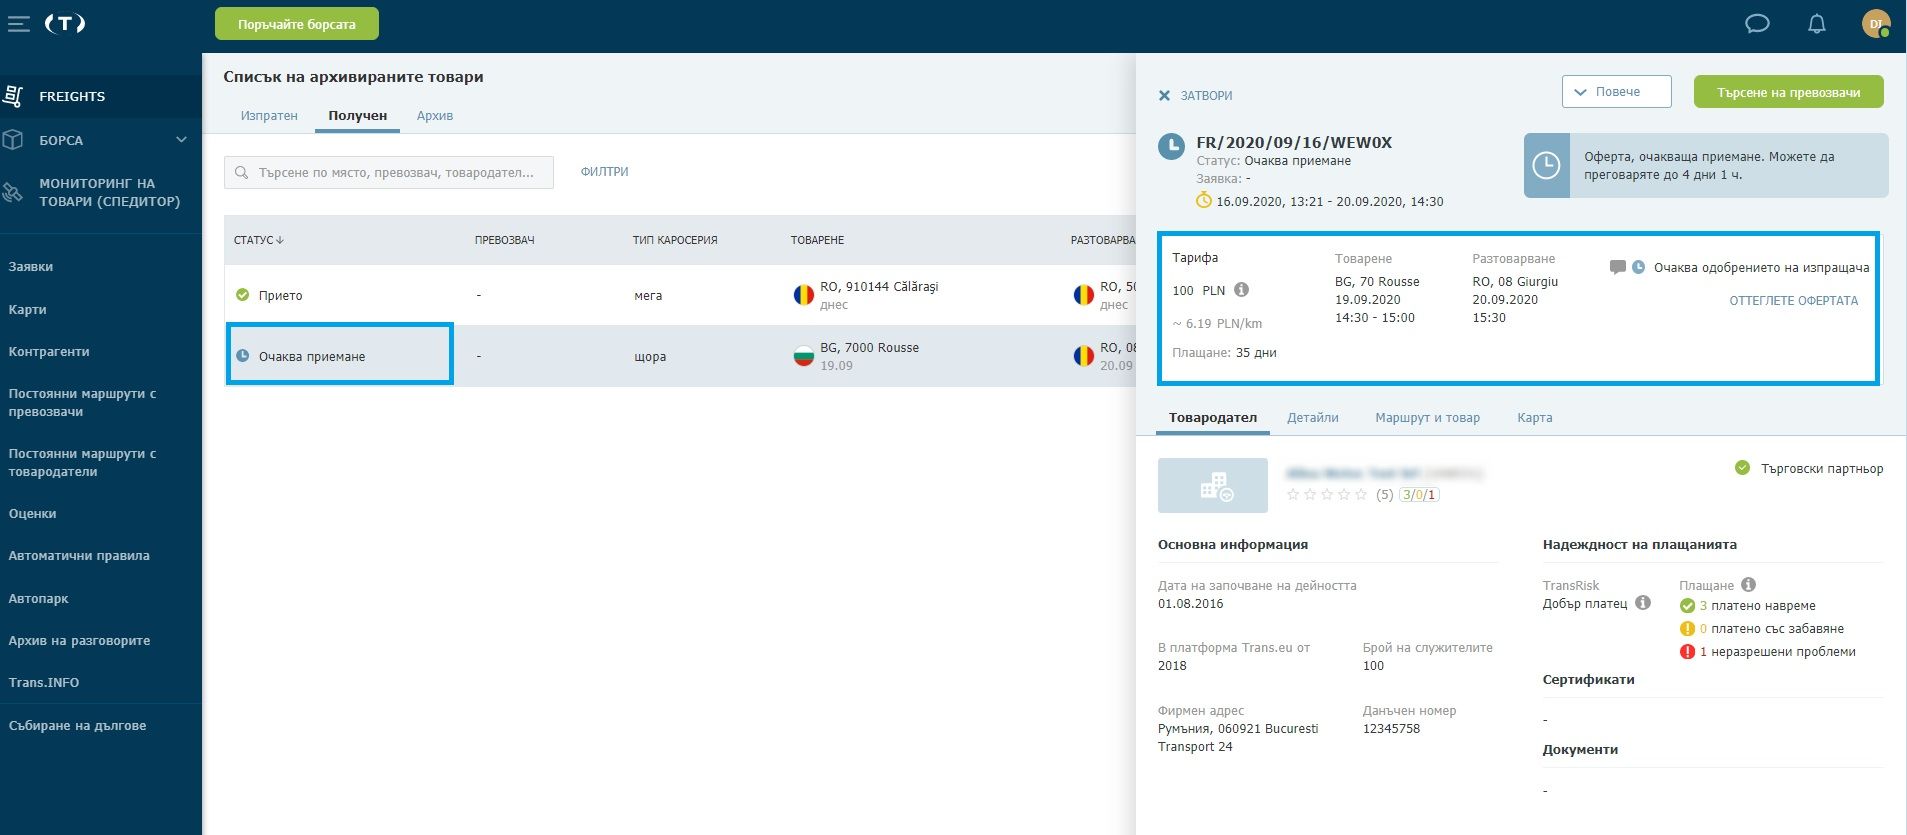Click the large clock in the offer notice
This screenshot has height=835, width=1907.
[1546, 166]
